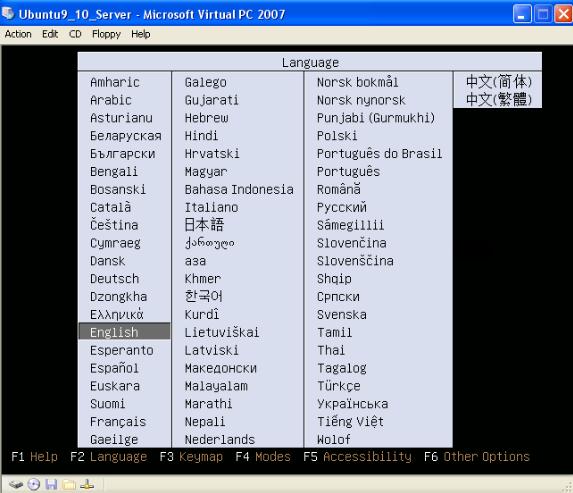Viewport: 573px width, 493px height.
Task: Click the shared folder status icon
Action: 69,485
